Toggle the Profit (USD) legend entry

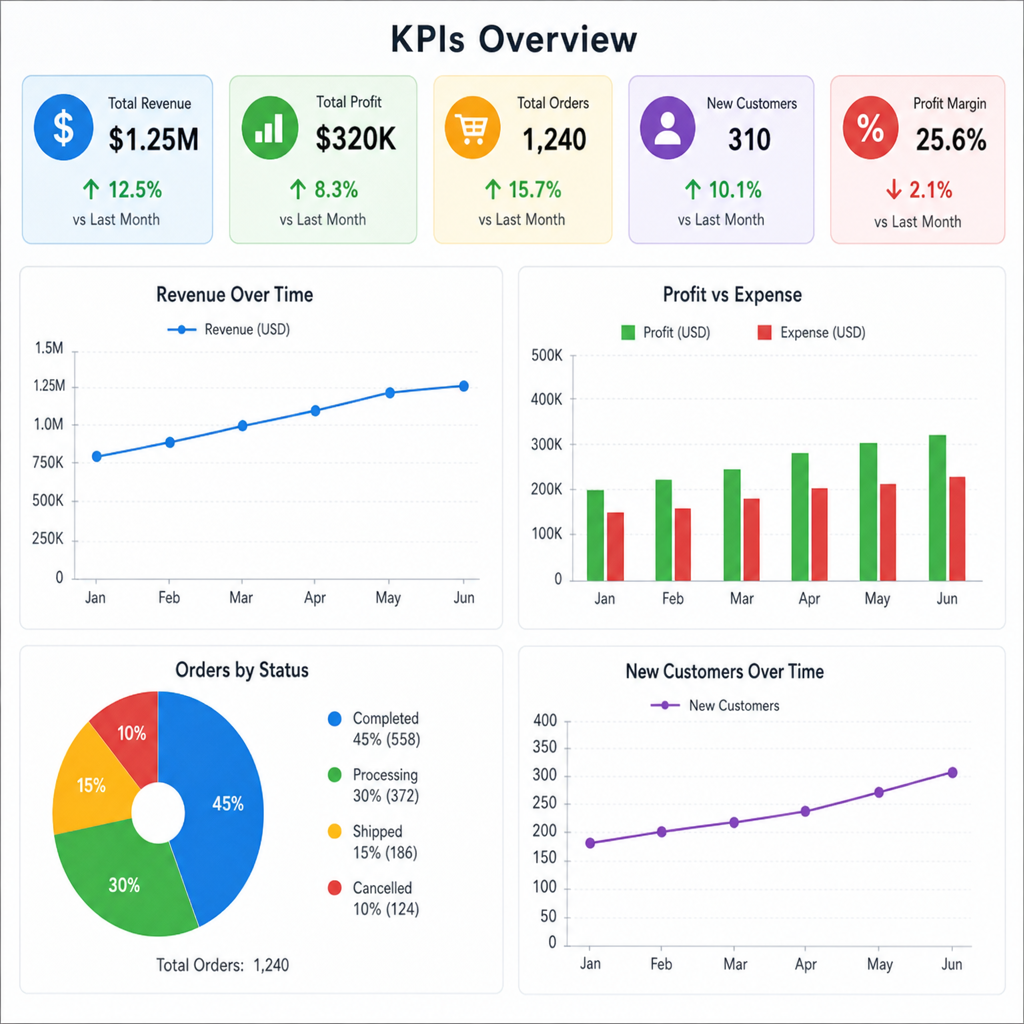coord(665,332)
